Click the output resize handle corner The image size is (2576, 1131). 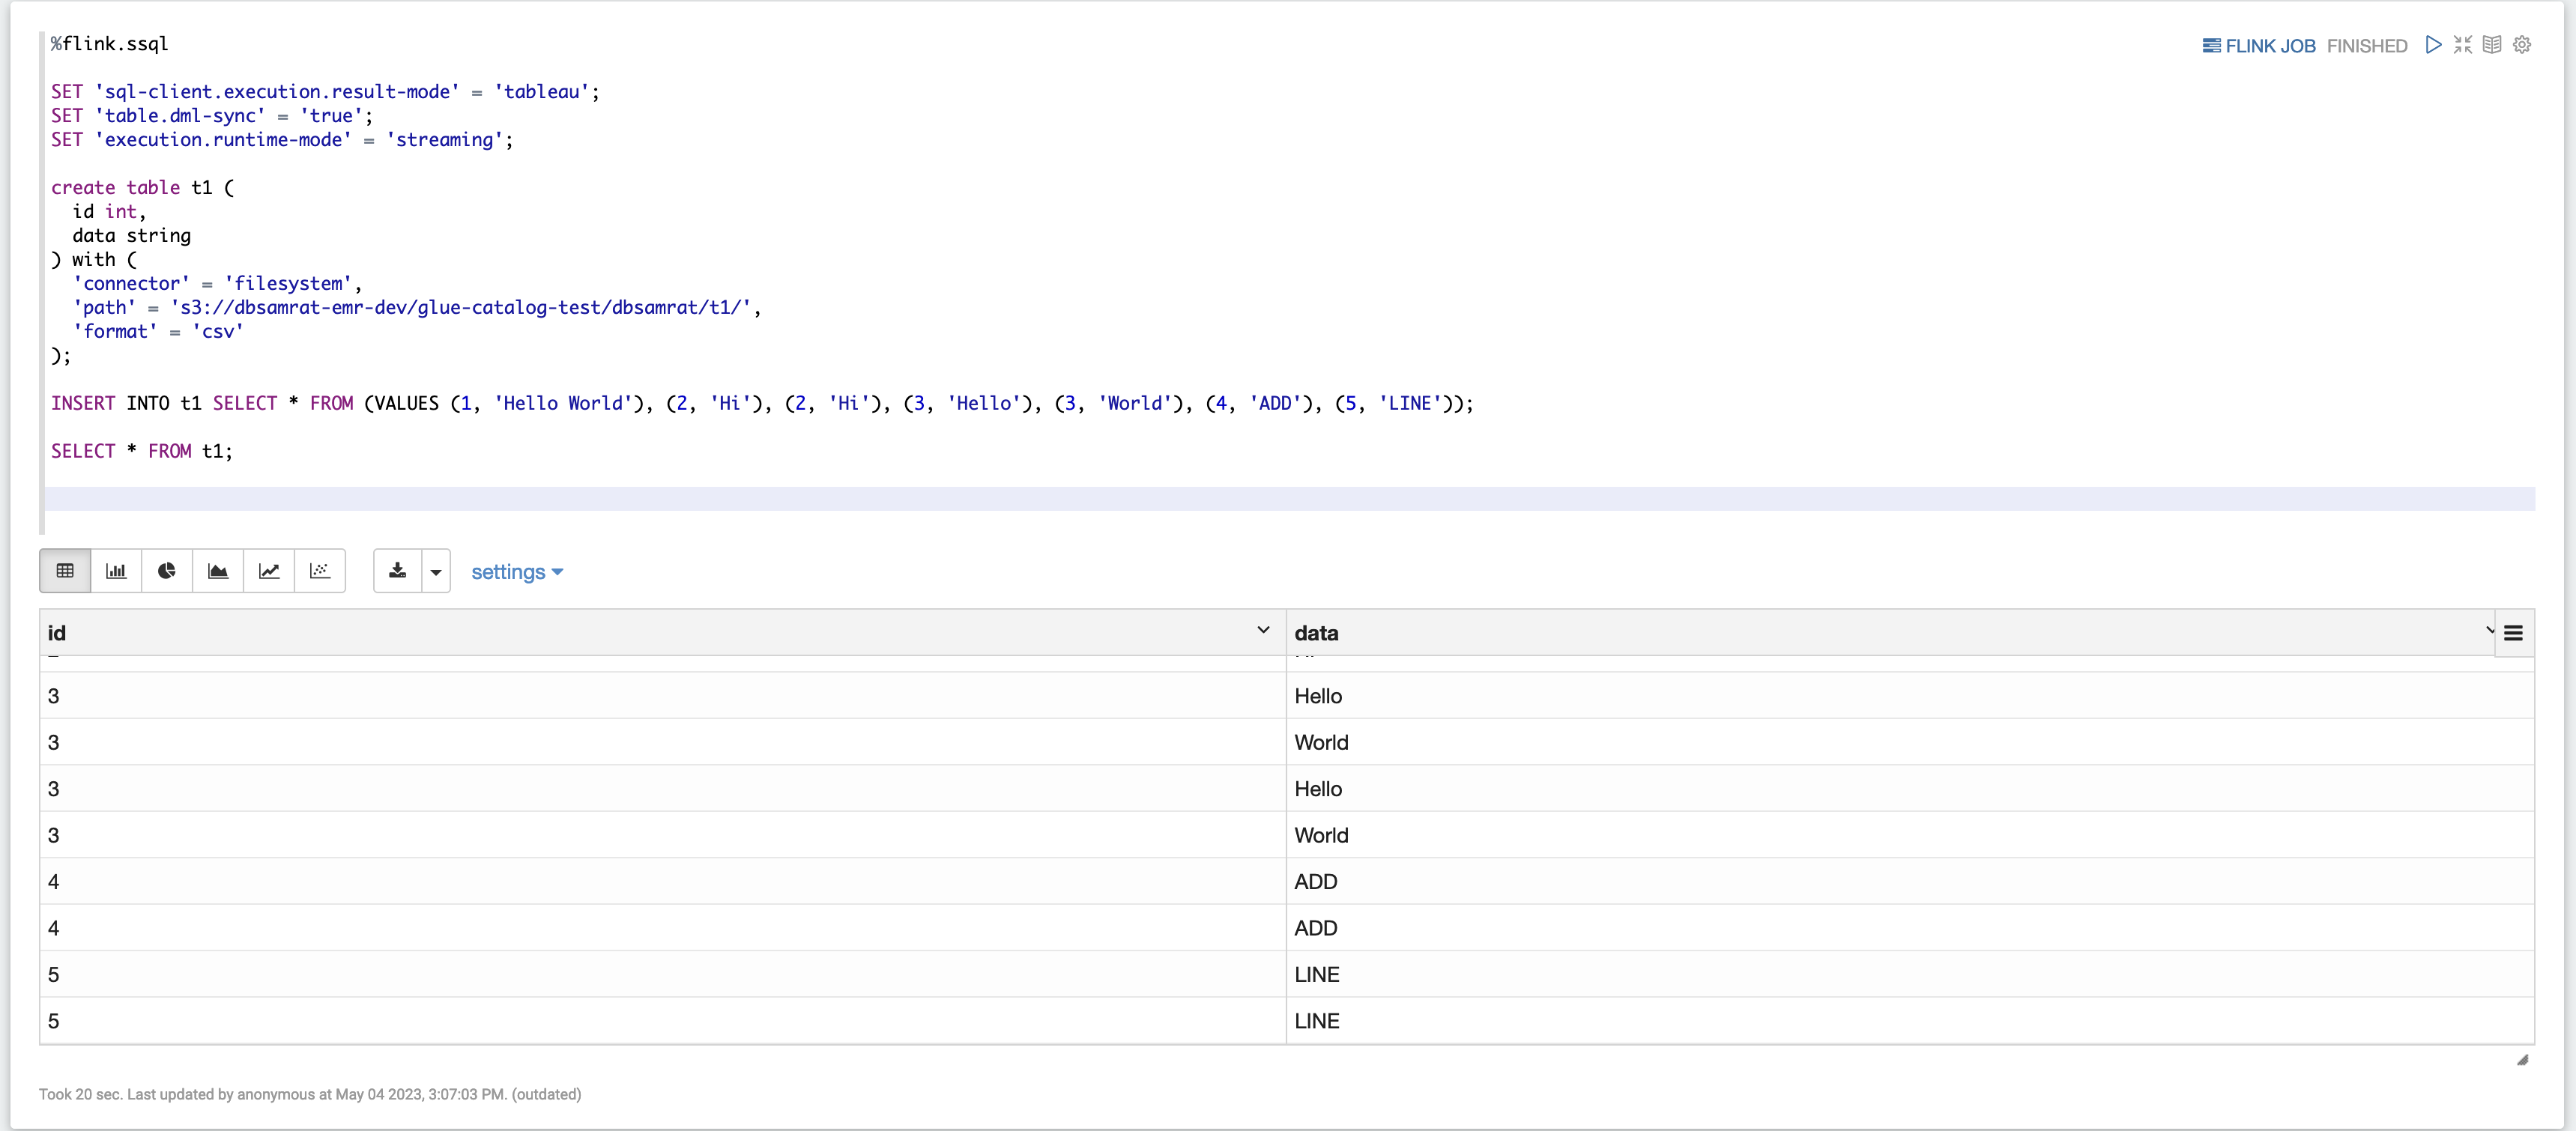point(2523,1061)
